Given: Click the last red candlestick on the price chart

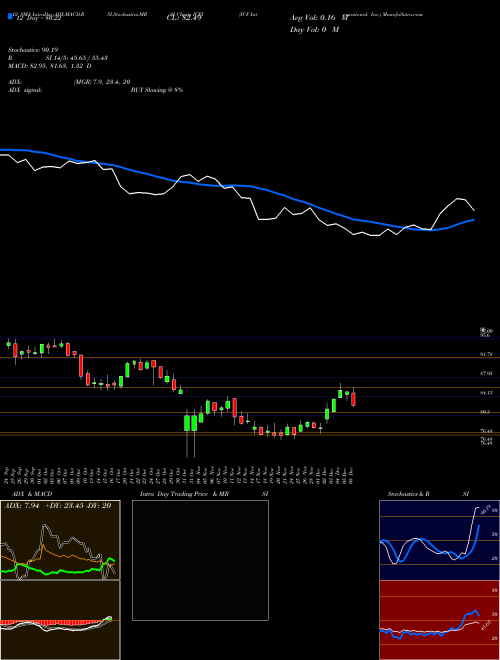Looking at the screenshot, I should (354, 398).
